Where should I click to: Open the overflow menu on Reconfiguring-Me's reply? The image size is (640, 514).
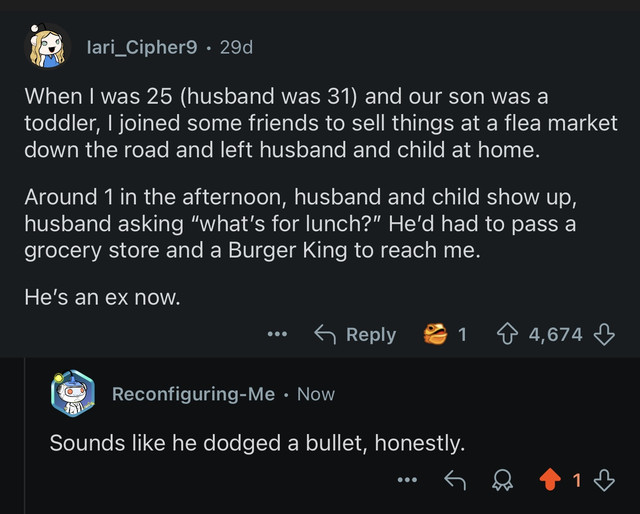pos(407,480)
